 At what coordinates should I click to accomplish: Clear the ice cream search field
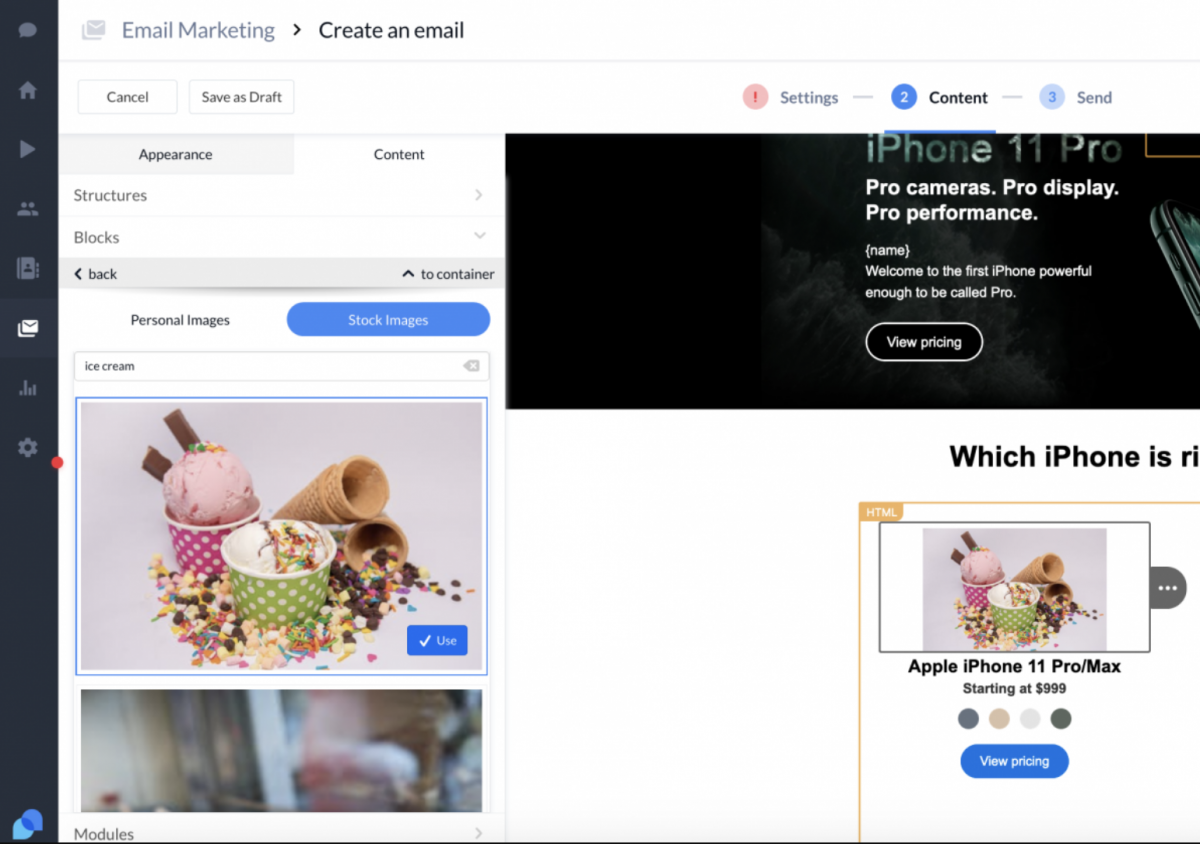click(471, 366)
